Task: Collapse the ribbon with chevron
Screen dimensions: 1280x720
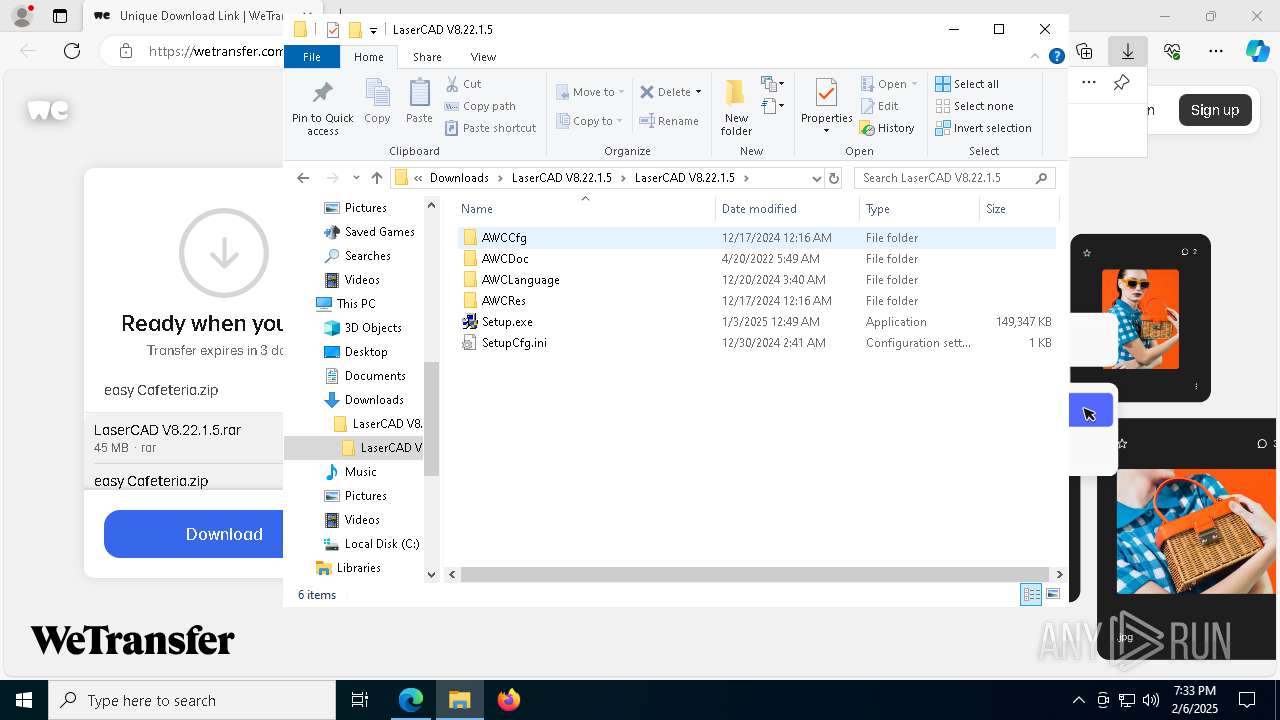Action: 1035,57
